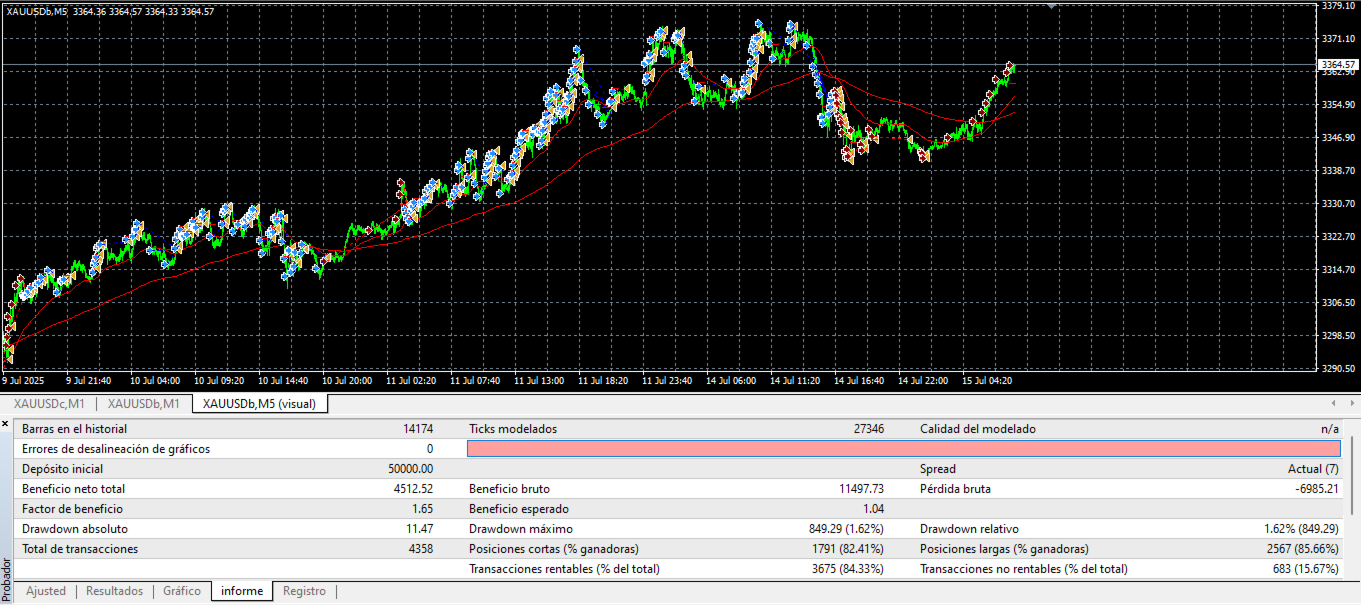Switch to the XAUUSDb,M1 chart tab
Screen dimensions: 1361x605
pos(144,403)
